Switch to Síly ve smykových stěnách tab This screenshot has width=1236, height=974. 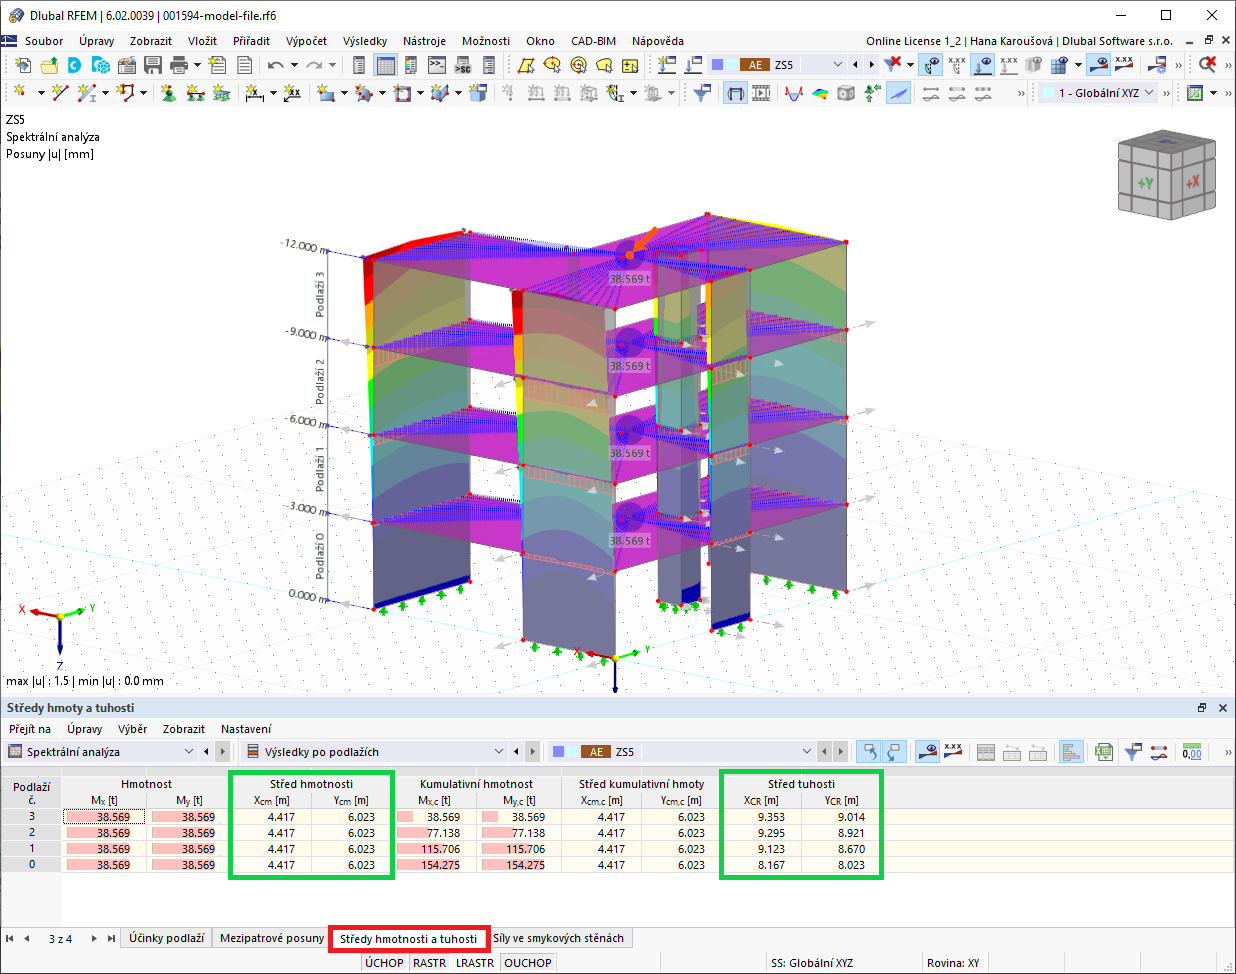click(558, 938)
